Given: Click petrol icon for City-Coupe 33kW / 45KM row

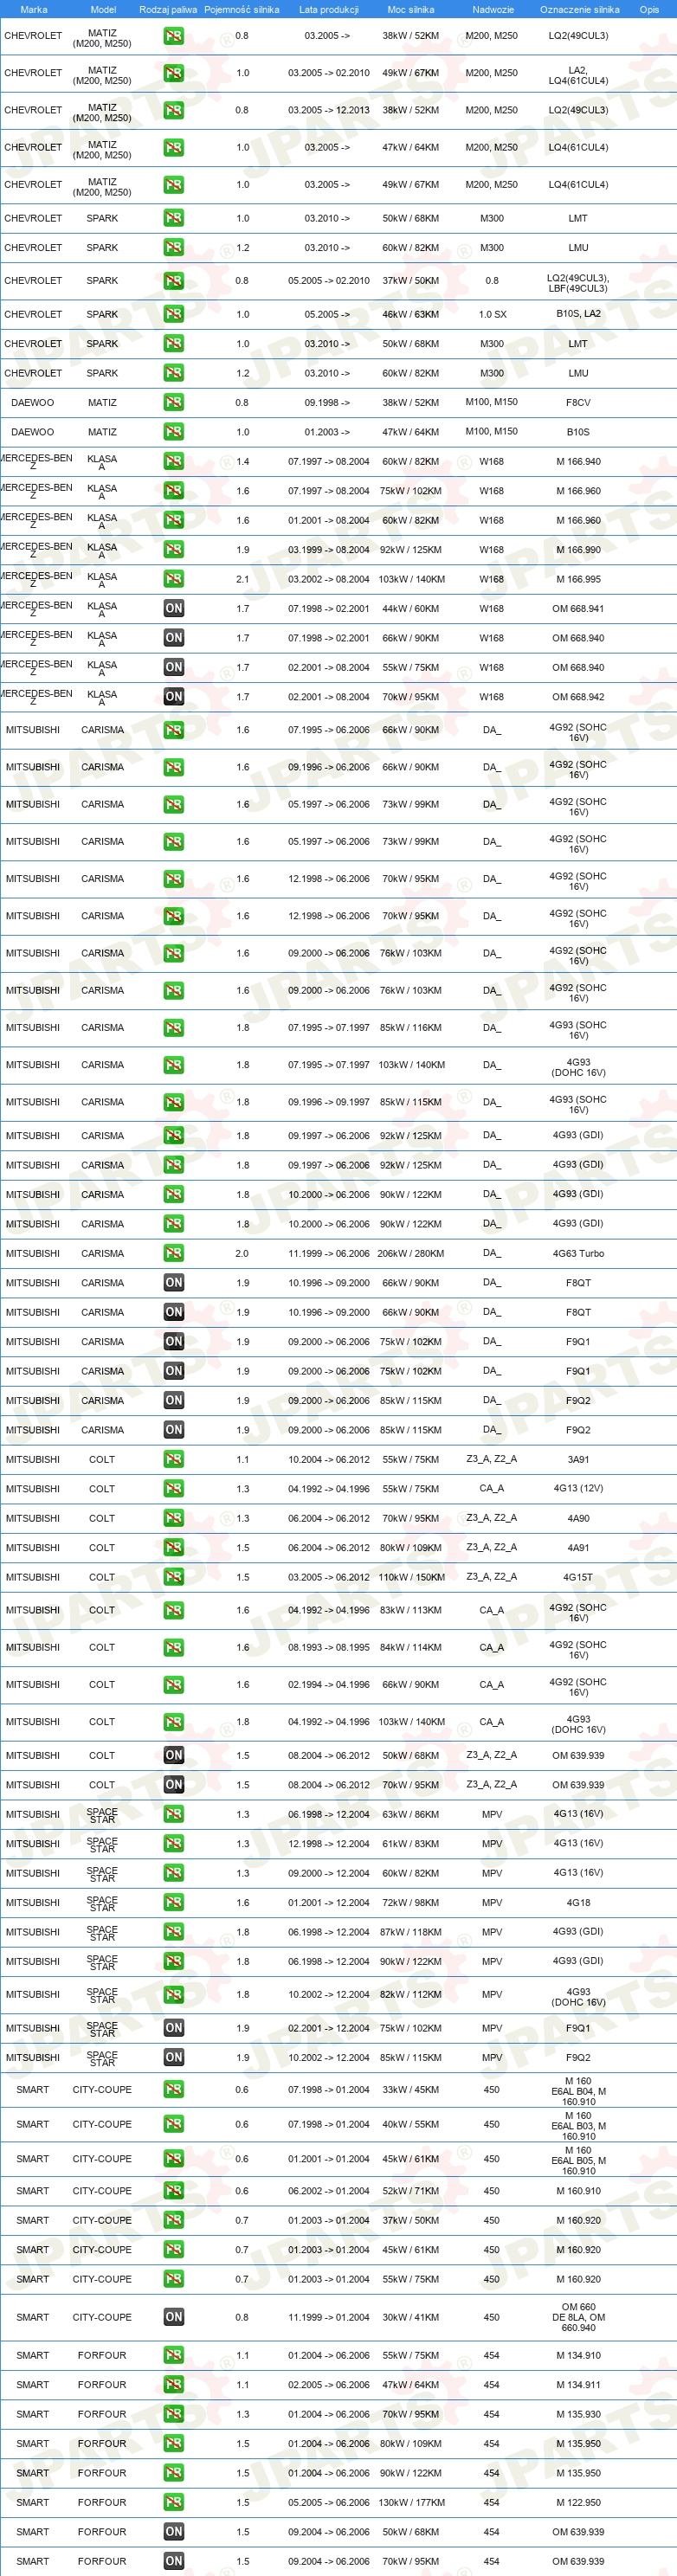Looking at the screenshot, I should pyautogui.click(x=174, y=2090).
